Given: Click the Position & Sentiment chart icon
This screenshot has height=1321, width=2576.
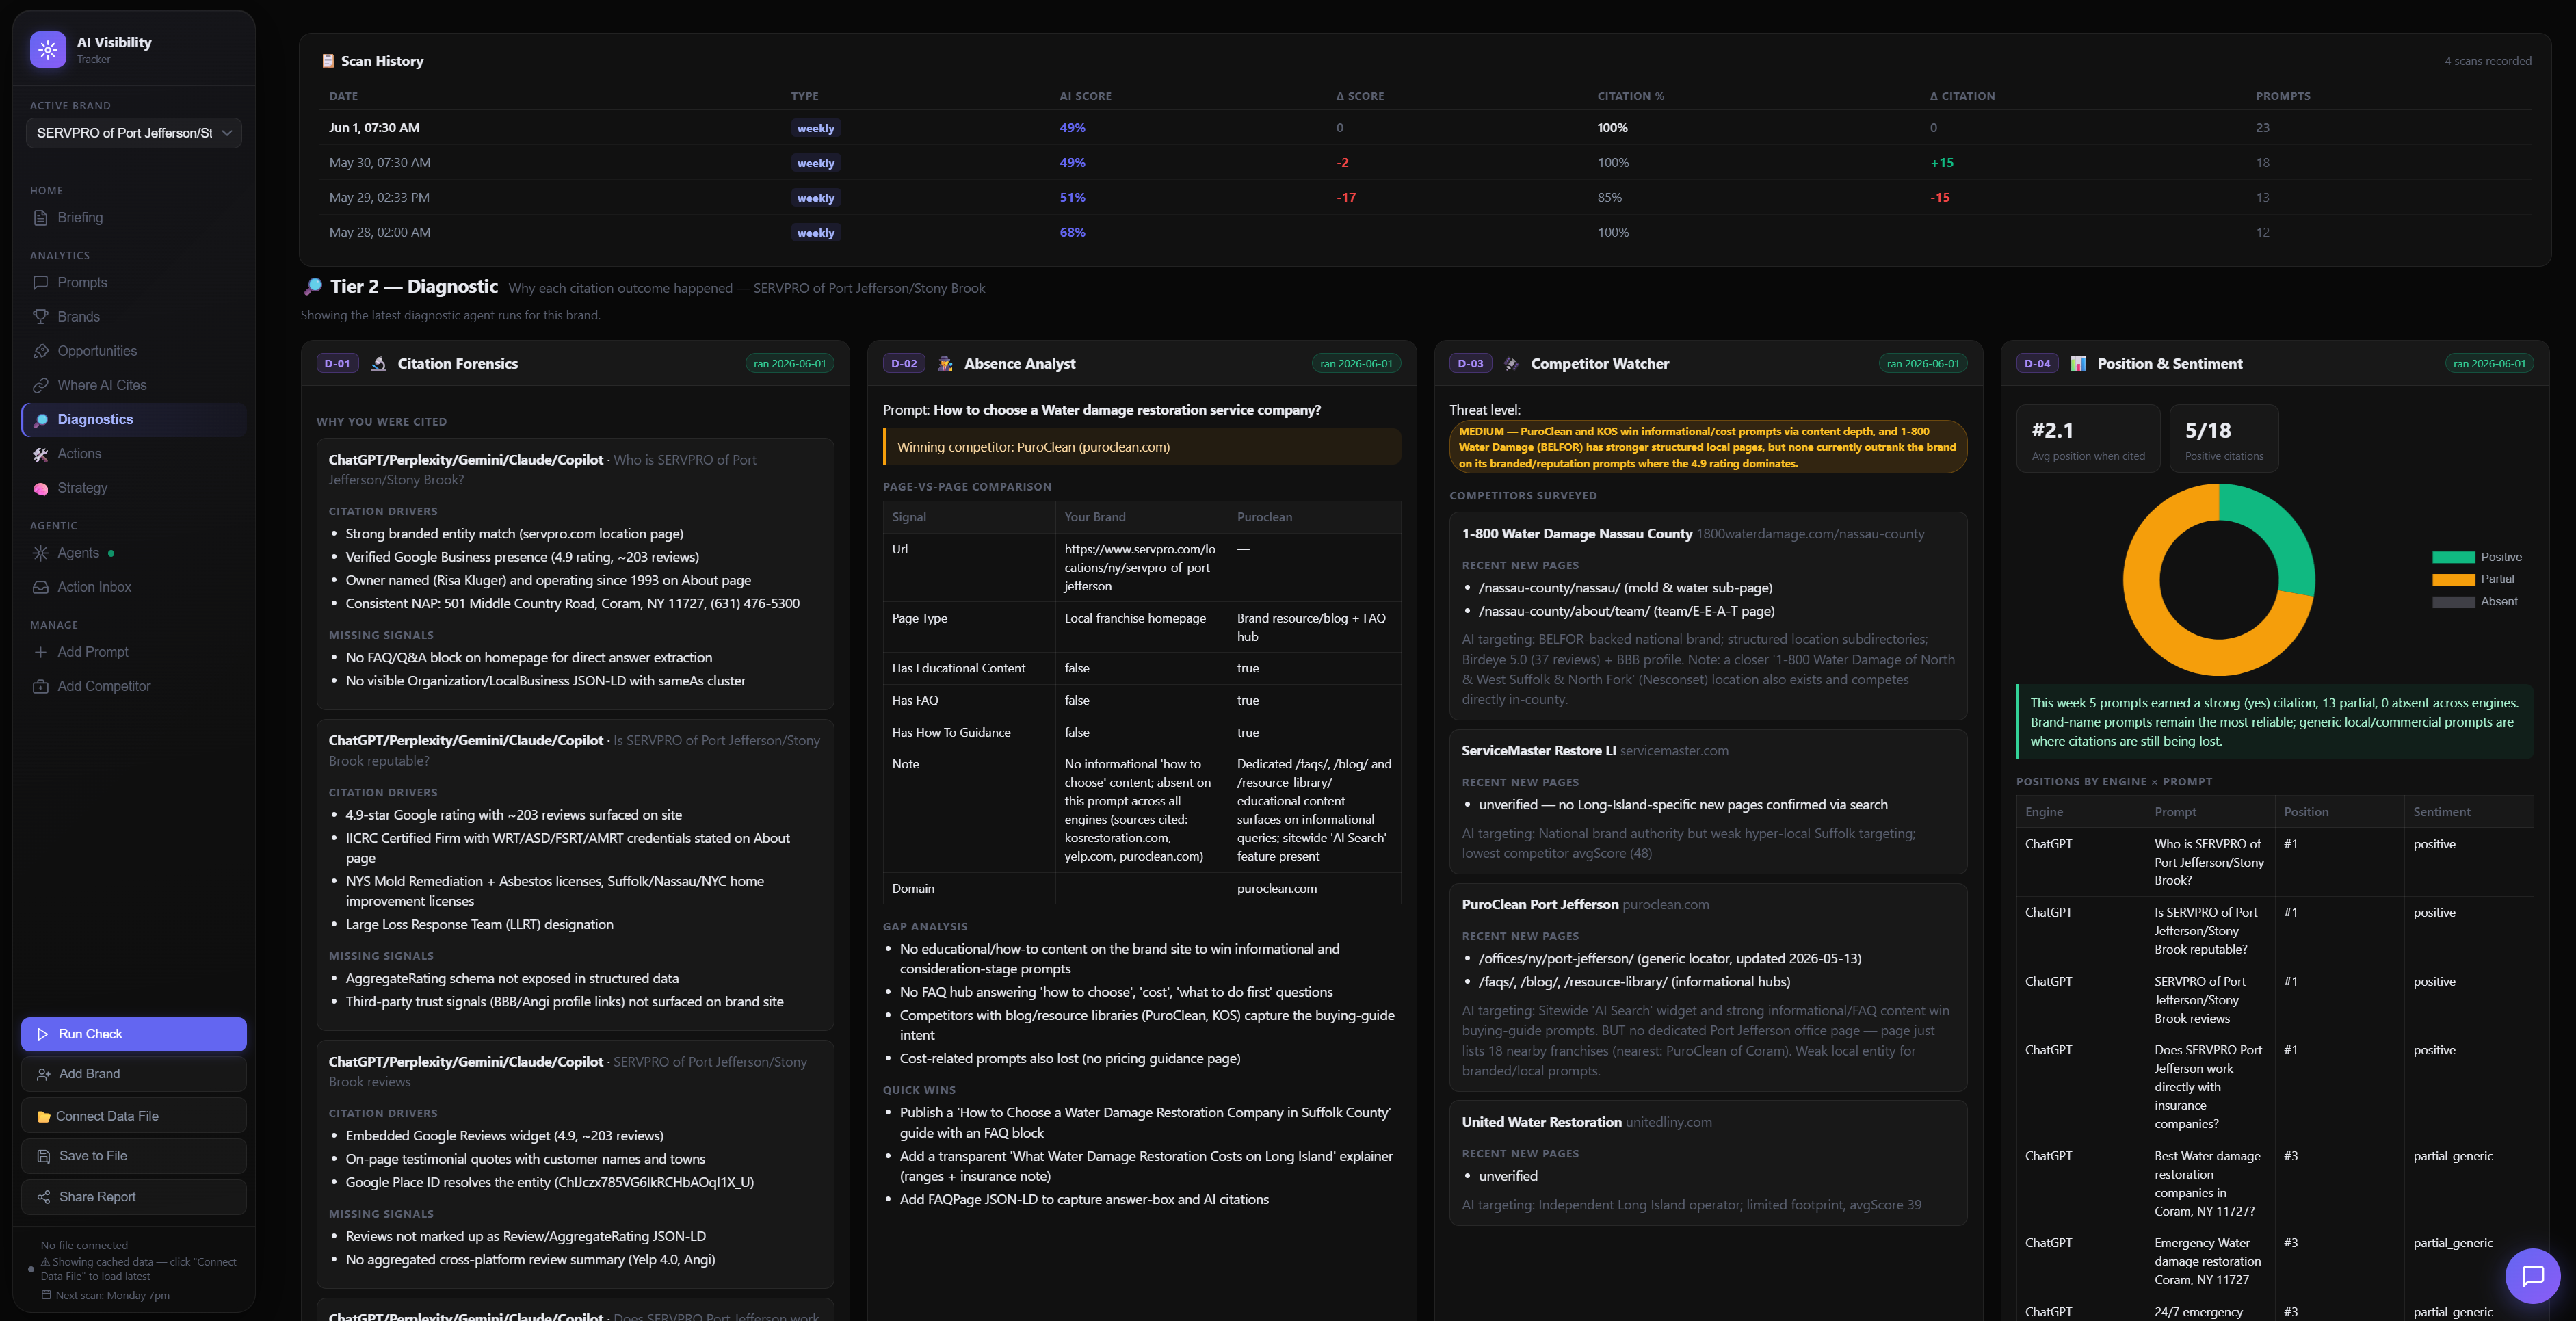Looking at the screenshot, I should [2078, 364].
